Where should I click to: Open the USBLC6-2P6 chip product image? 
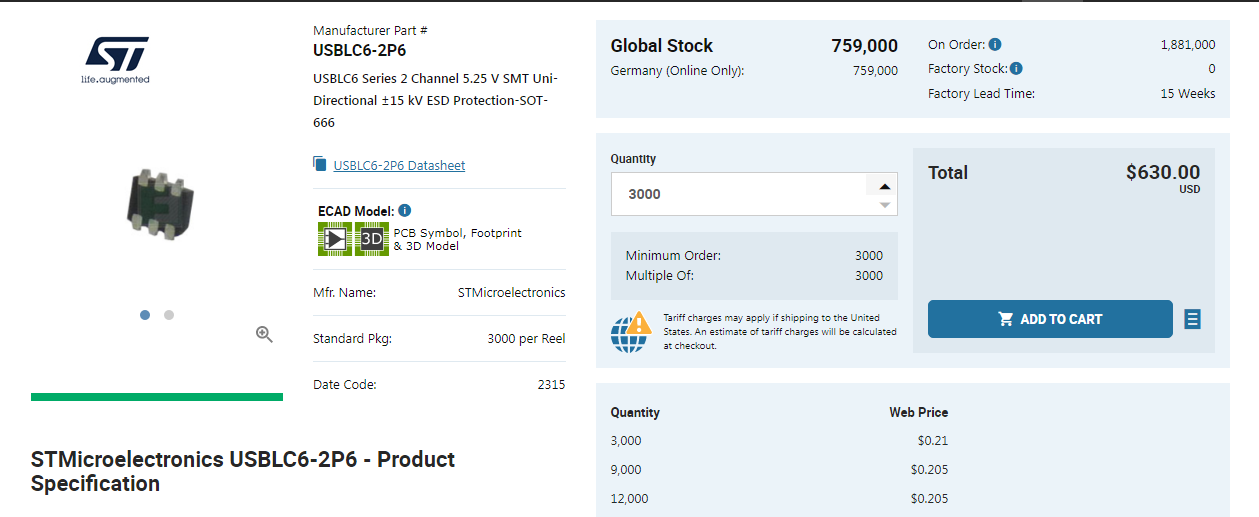coord(160,203)
